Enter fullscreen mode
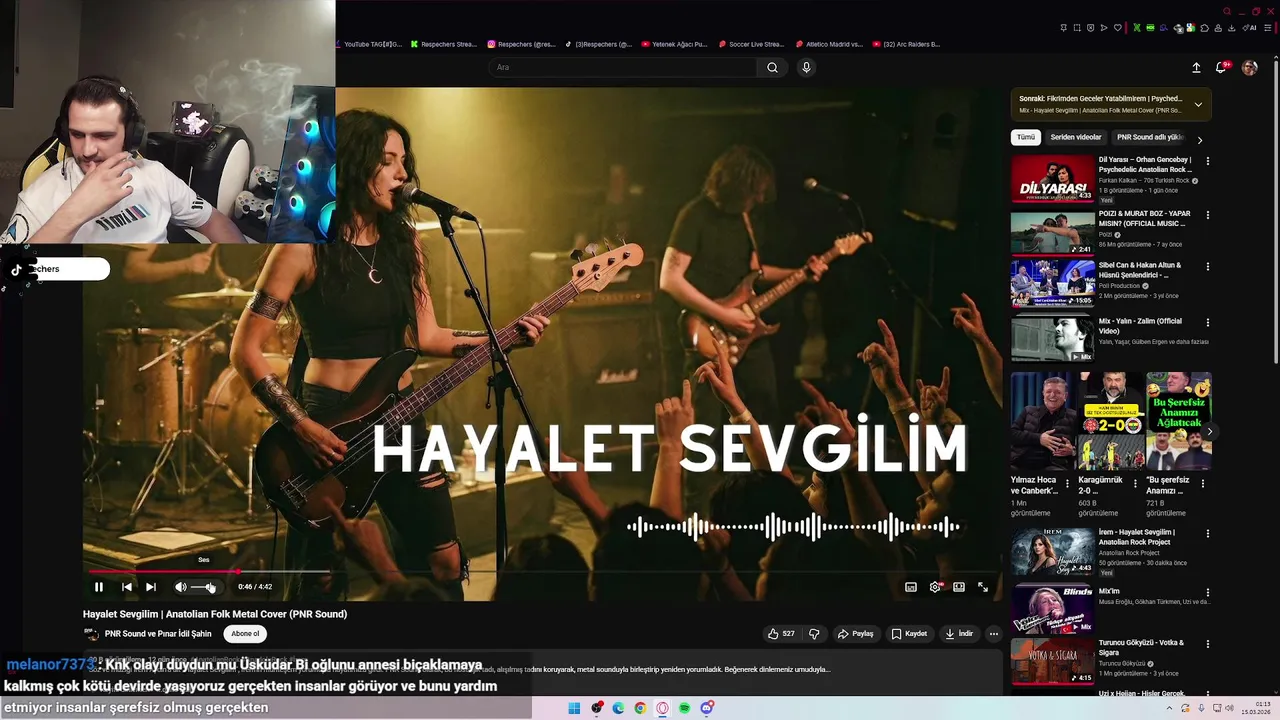The width and height of the screenshot is (1280, 720). click(x=983, y=587)
